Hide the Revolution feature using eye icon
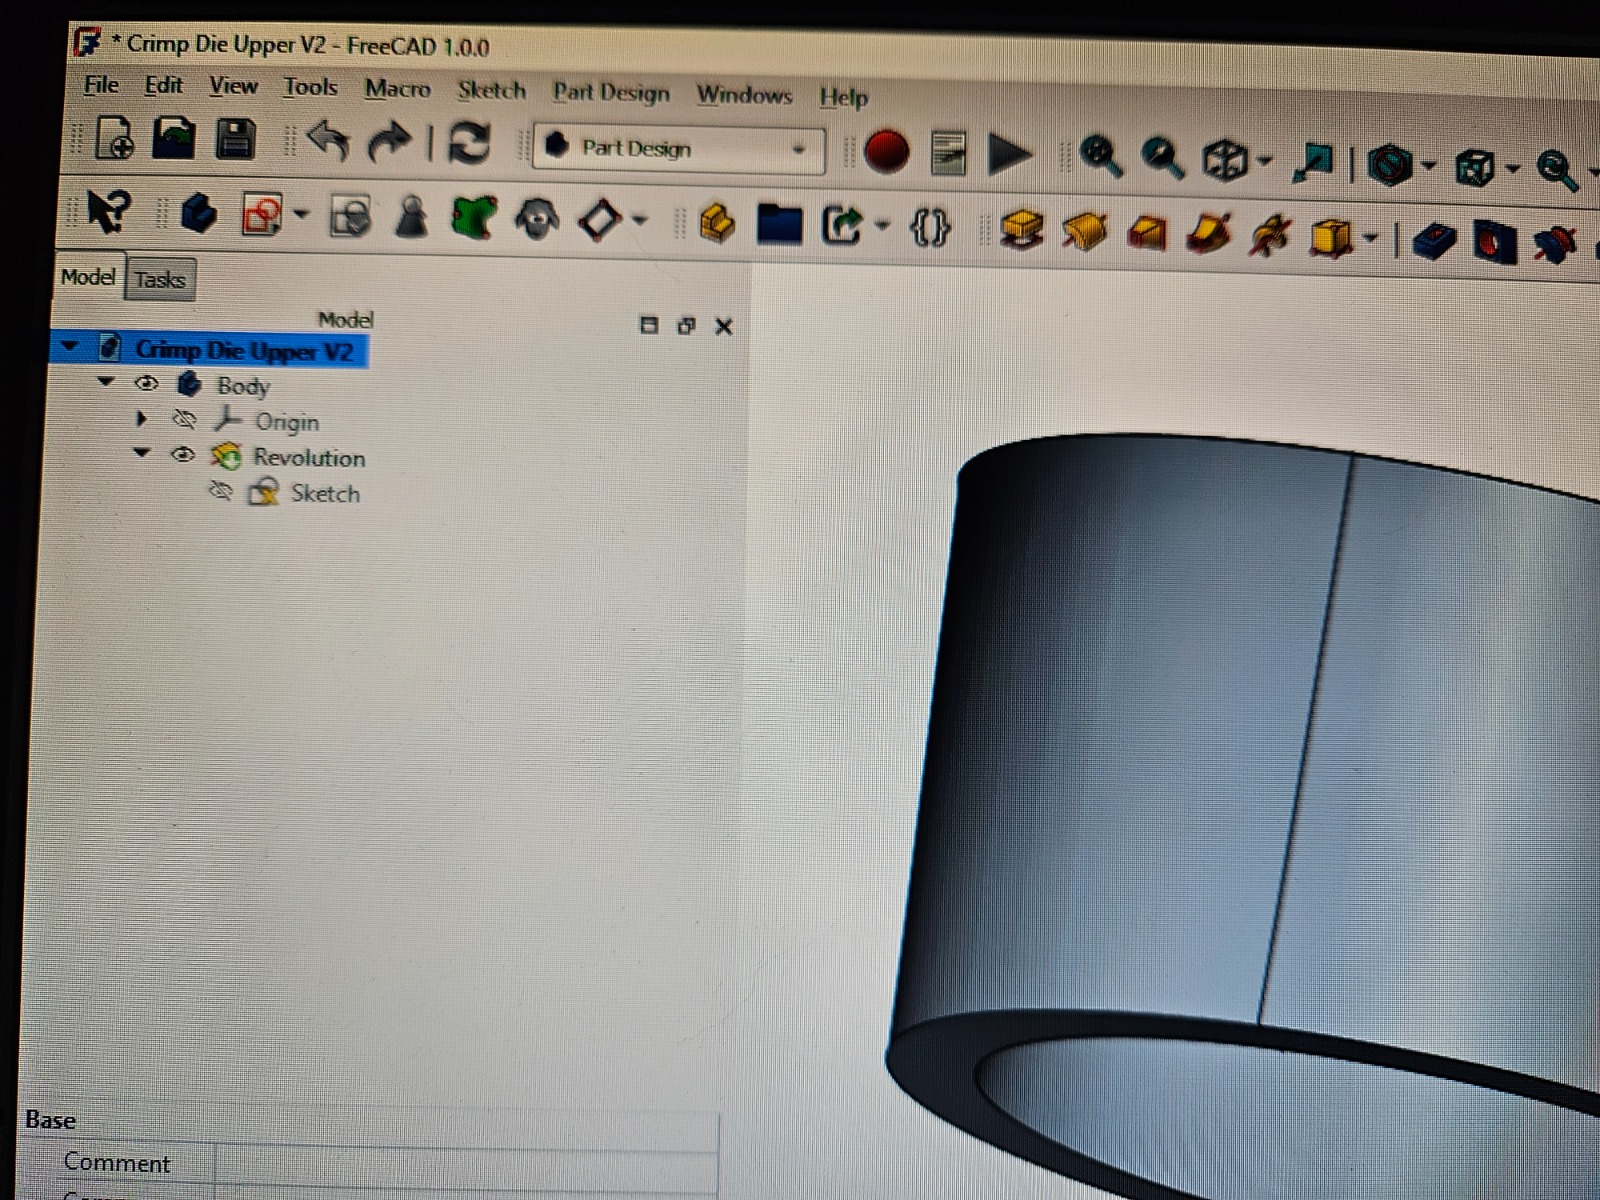 point(182,455)
